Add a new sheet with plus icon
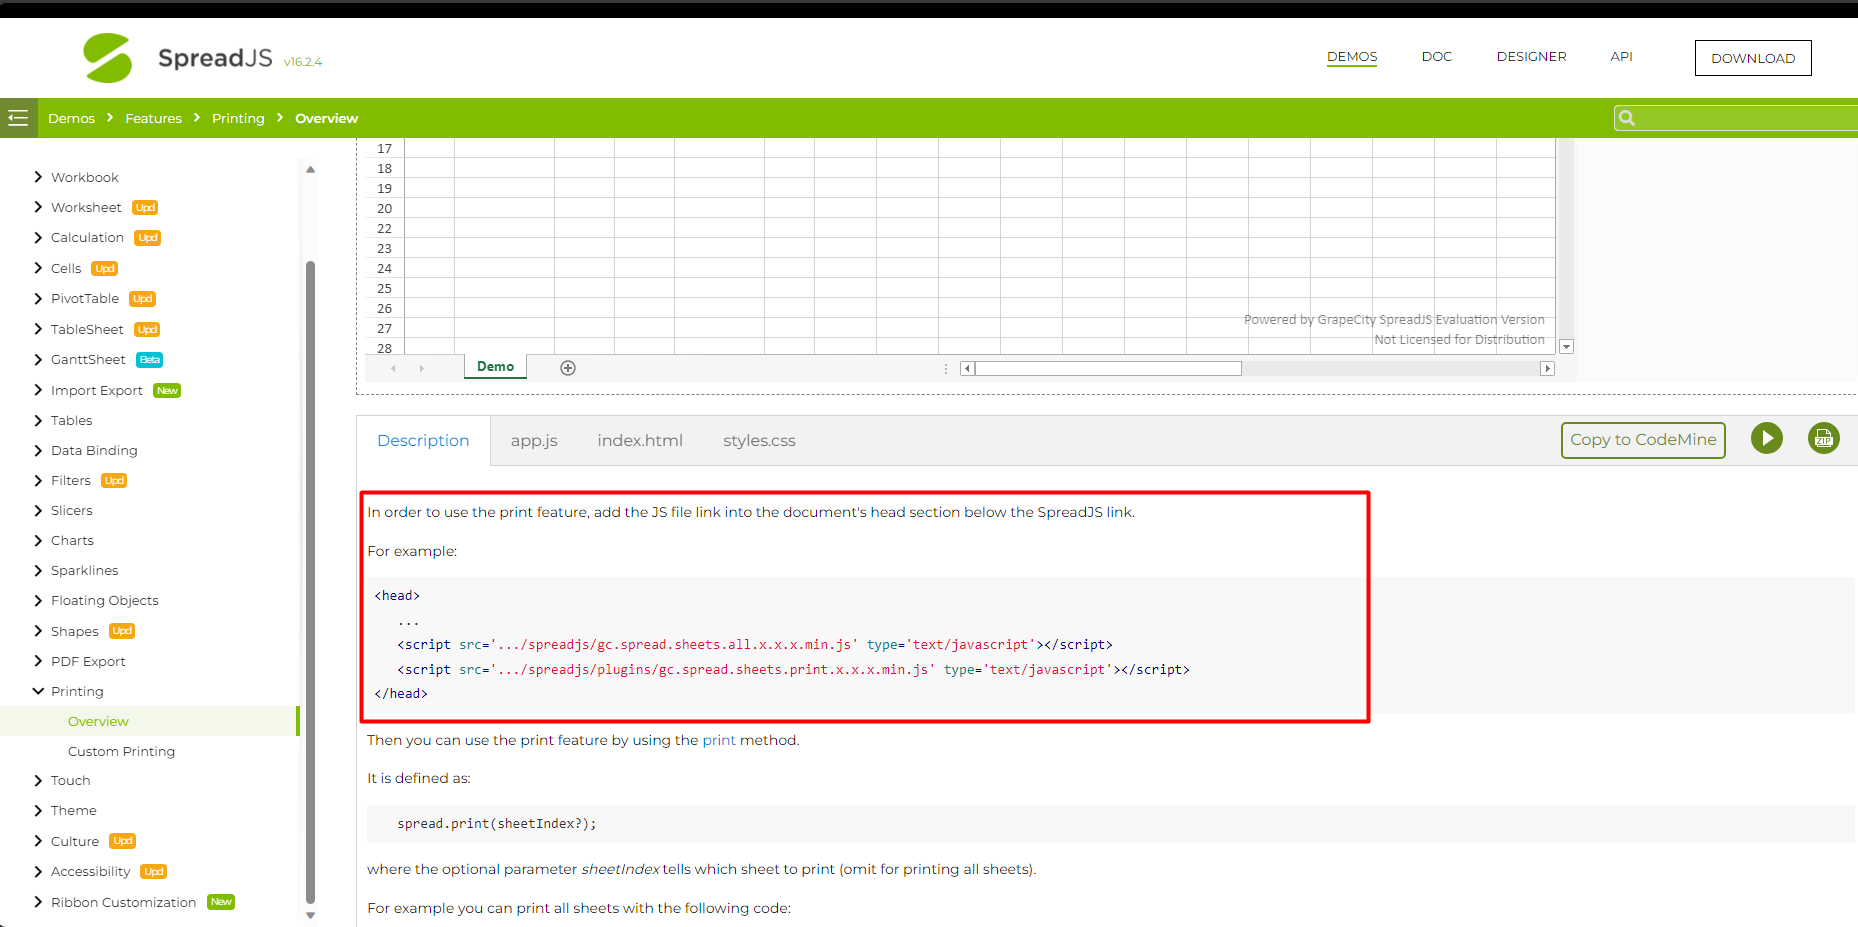Screen dimensions: 1858x927 pos(568,368)
